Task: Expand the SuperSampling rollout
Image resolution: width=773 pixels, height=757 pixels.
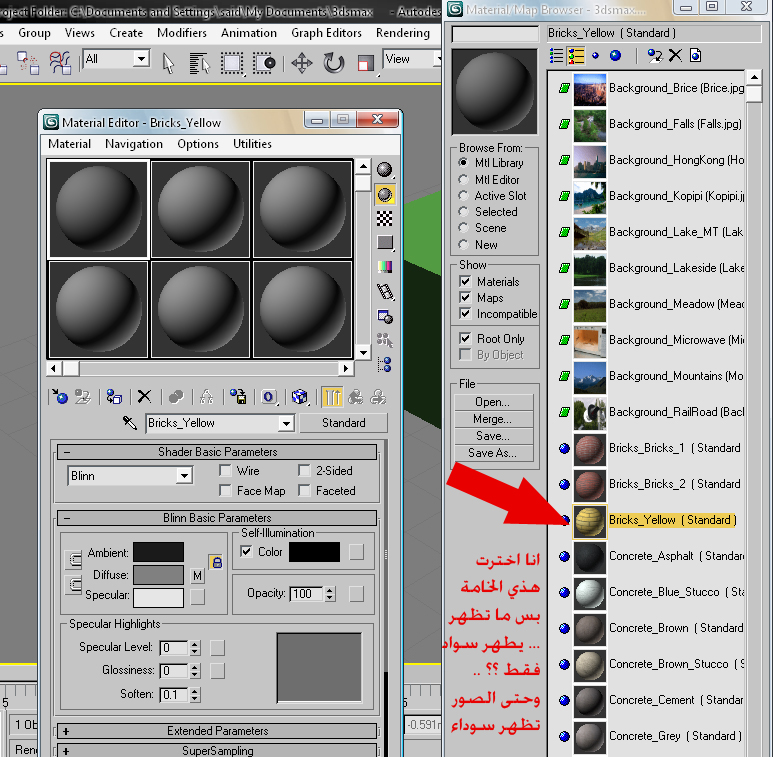Action: (217, 751)
